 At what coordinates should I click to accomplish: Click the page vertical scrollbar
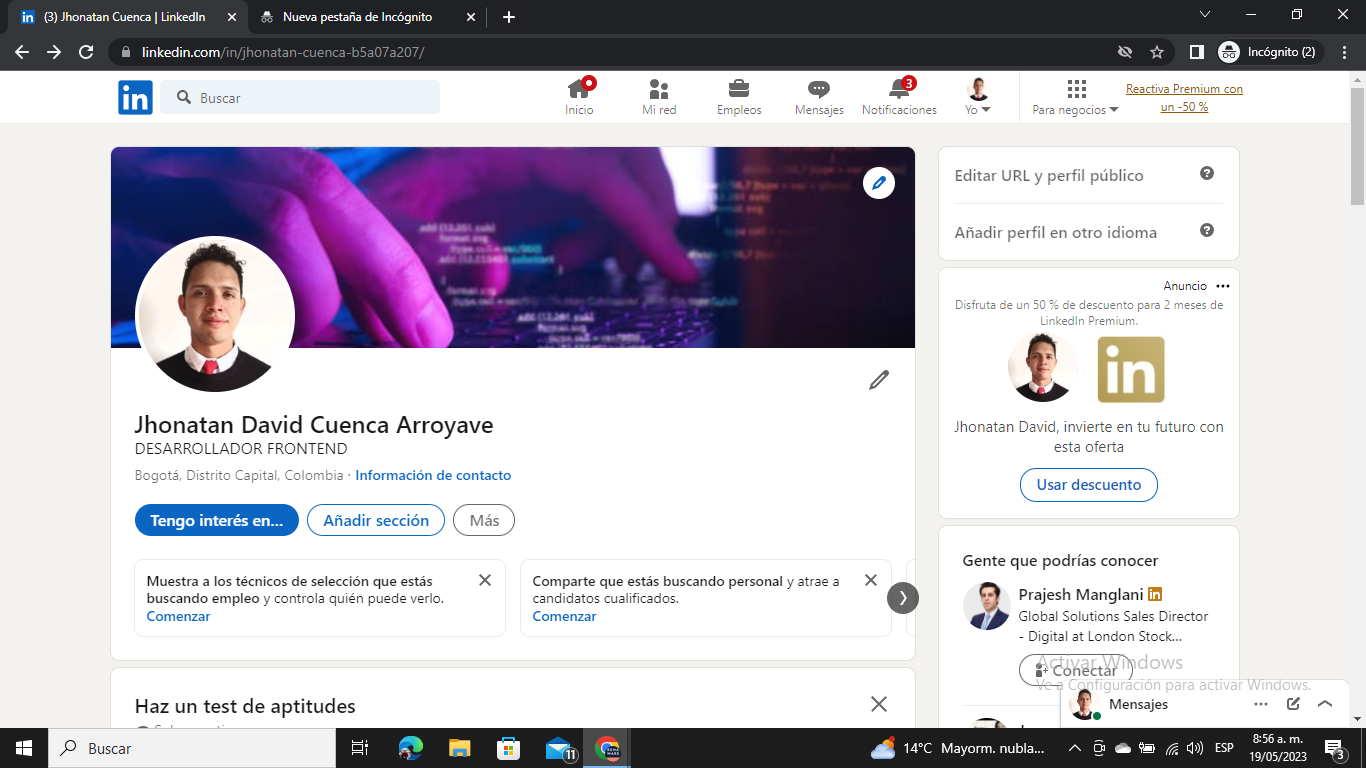click(1357, 145)
